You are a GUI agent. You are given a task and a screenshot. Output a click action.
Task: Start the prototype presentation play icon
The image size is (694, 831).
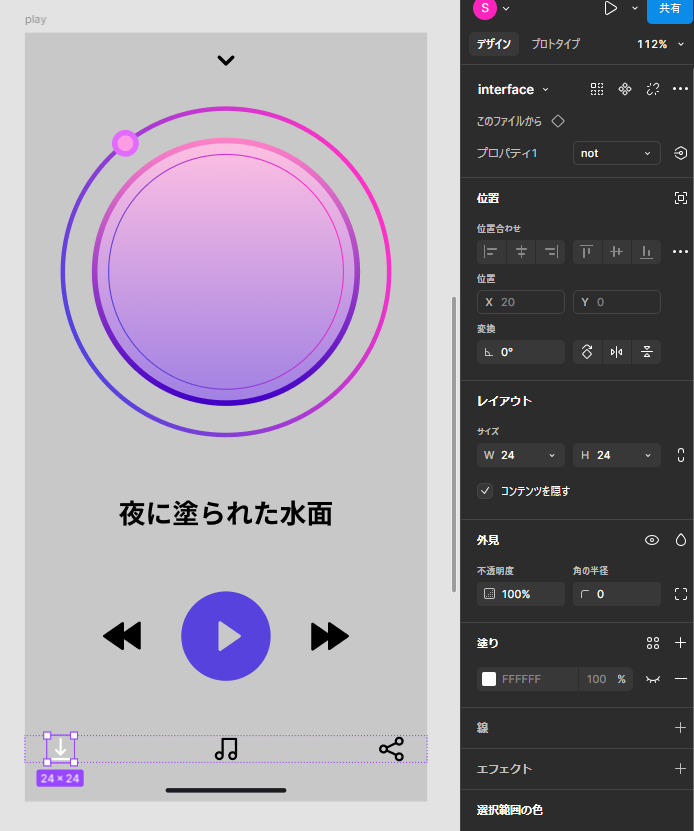pyautogui.click(x=610, y=8)
